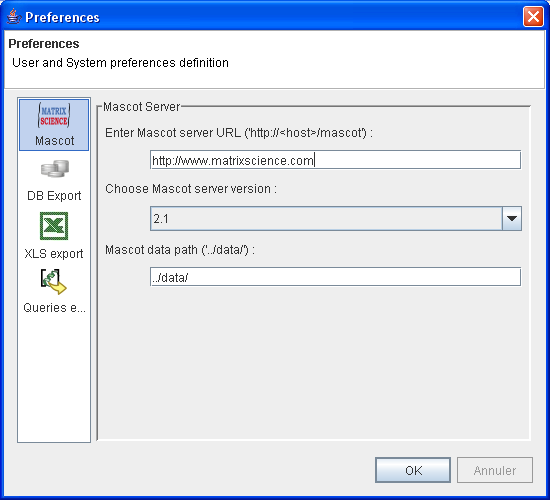This screenshot has width=550, height=500.
Task: Open the version combo box showing 2.1
Action: click(x=336, y=219)
